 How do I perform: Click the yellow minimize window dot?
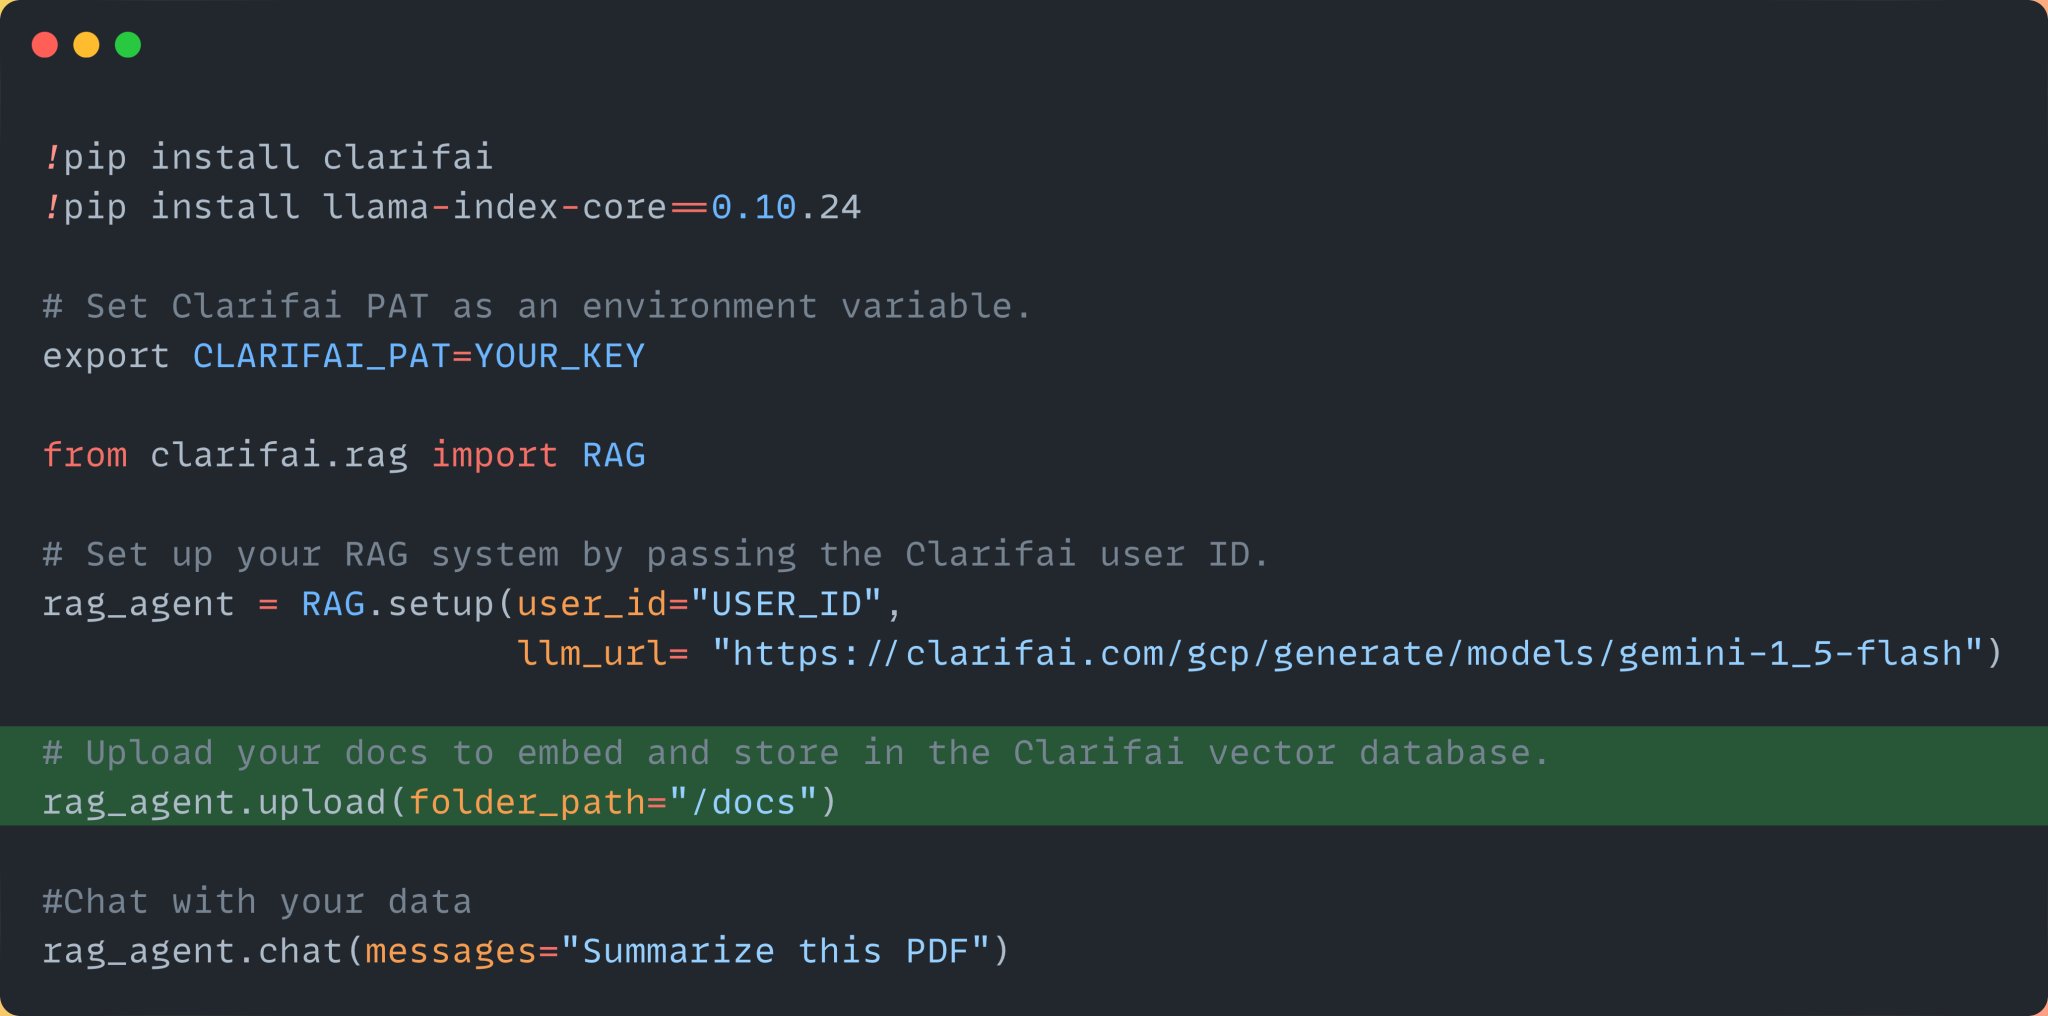[x=87, y=45]
